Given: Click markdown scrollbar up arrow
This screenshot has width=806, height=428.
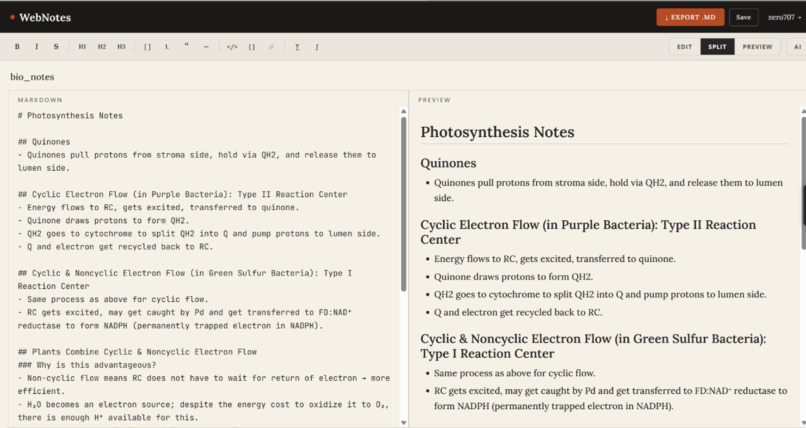Looking at the screenshot, I should click(404, 111).
